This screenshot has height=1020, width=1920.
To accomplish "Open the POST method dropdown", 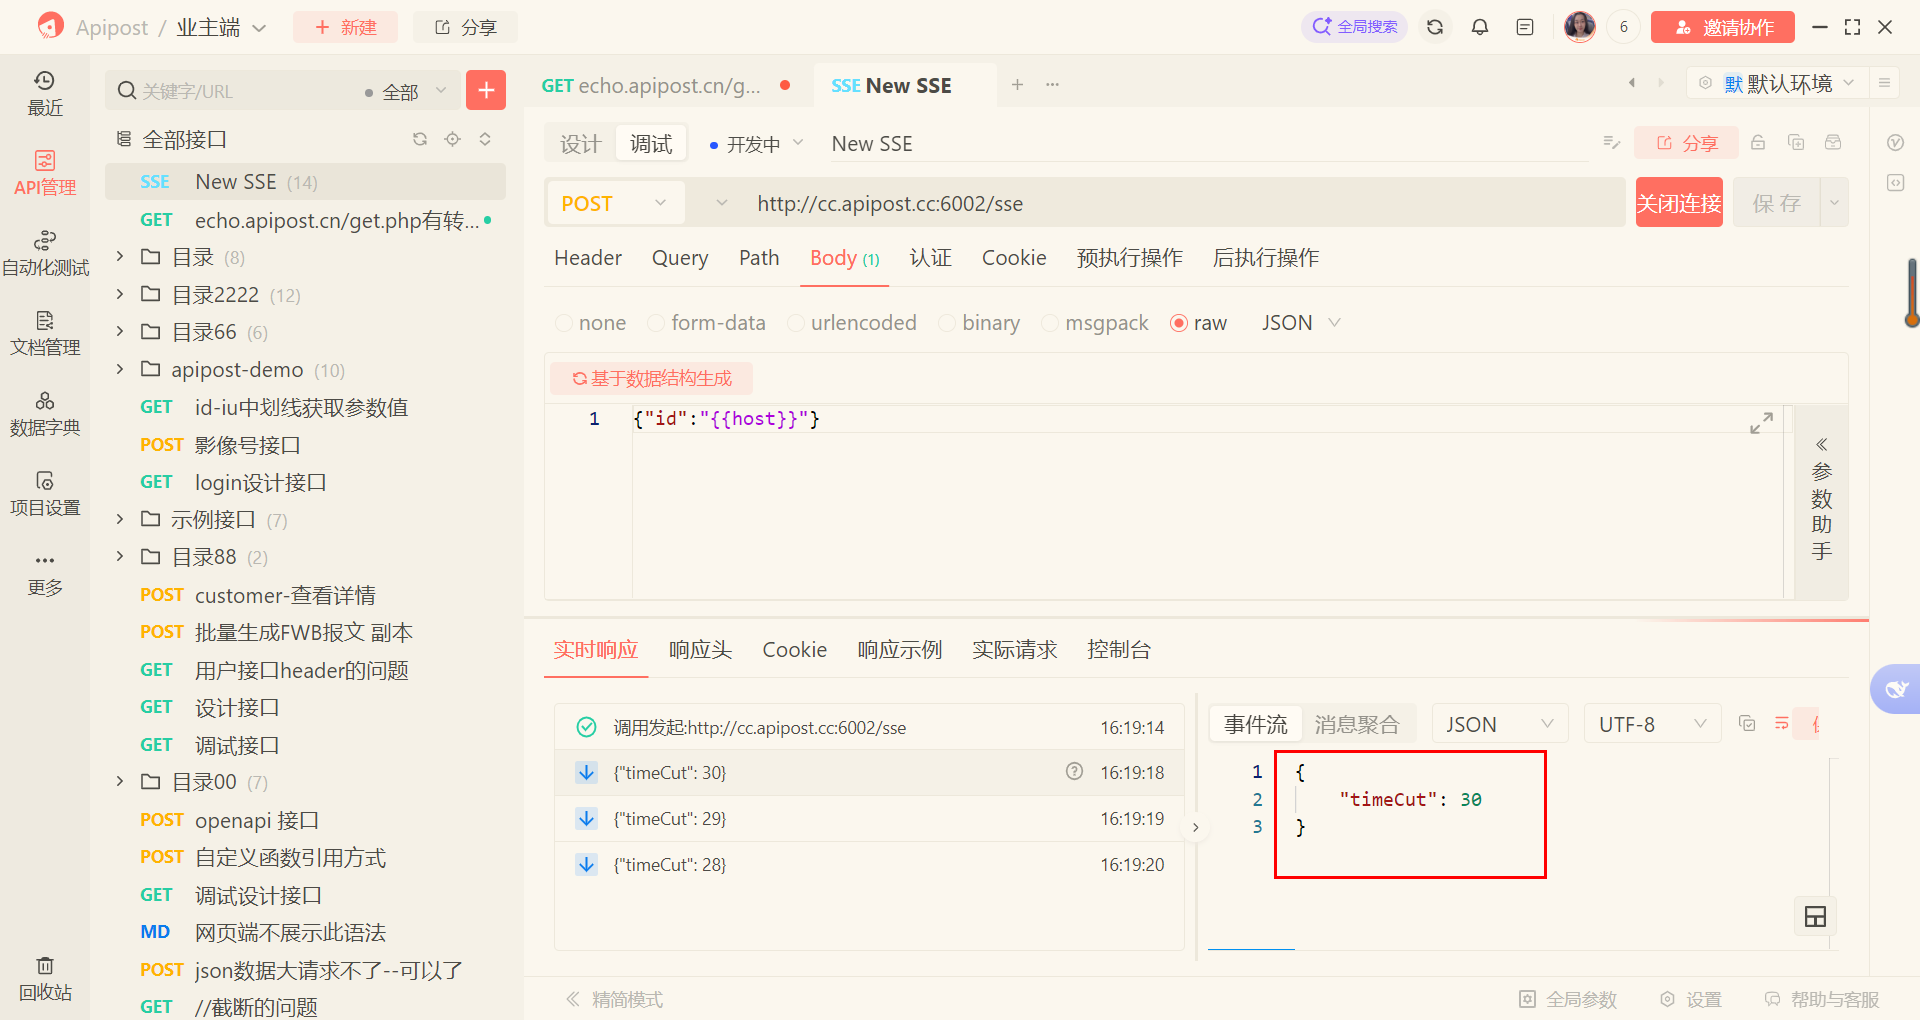I will [x=615, y=203].
